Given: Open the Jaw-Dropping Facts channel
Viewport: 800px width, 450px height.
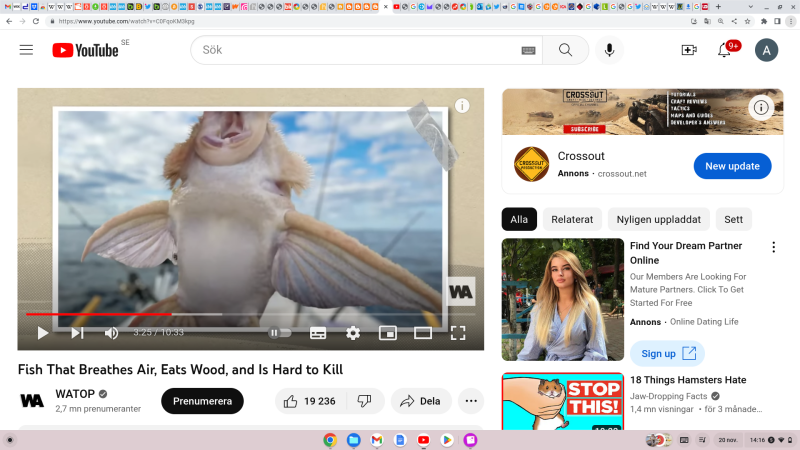Looking at the screenshot, I should point(668,396).
